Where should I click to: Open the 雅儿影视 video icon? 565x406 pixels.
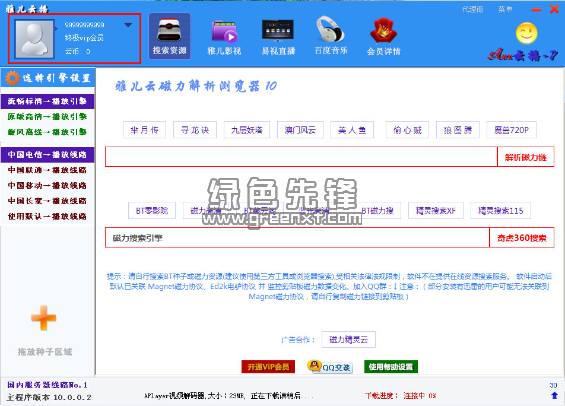pyautogui.click(x=224, y=37)
